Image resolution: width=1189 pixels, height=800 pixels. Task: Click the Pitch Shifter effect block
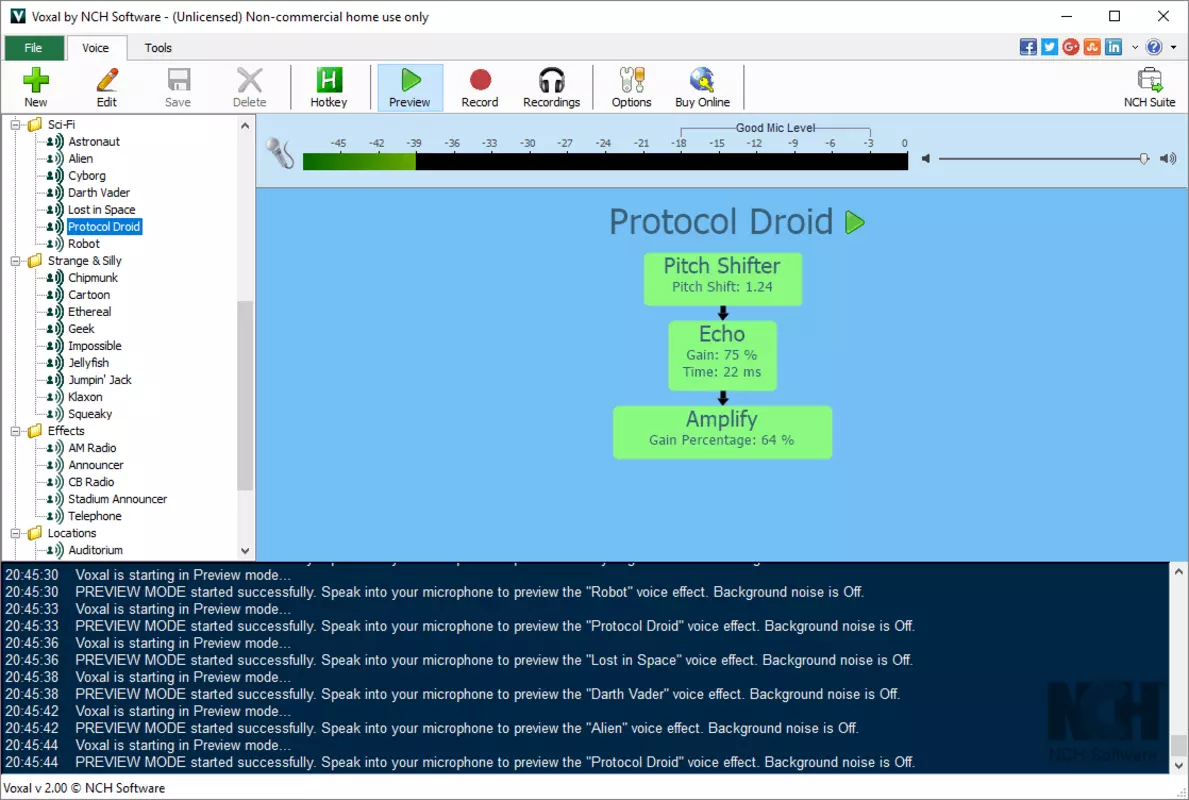tap(723, 279)
